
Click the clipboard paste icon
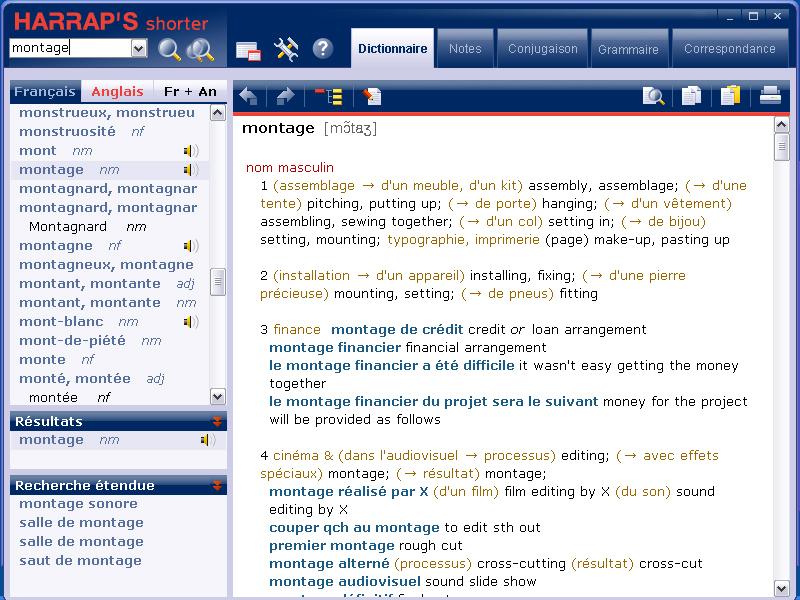(x=730, y=95)
